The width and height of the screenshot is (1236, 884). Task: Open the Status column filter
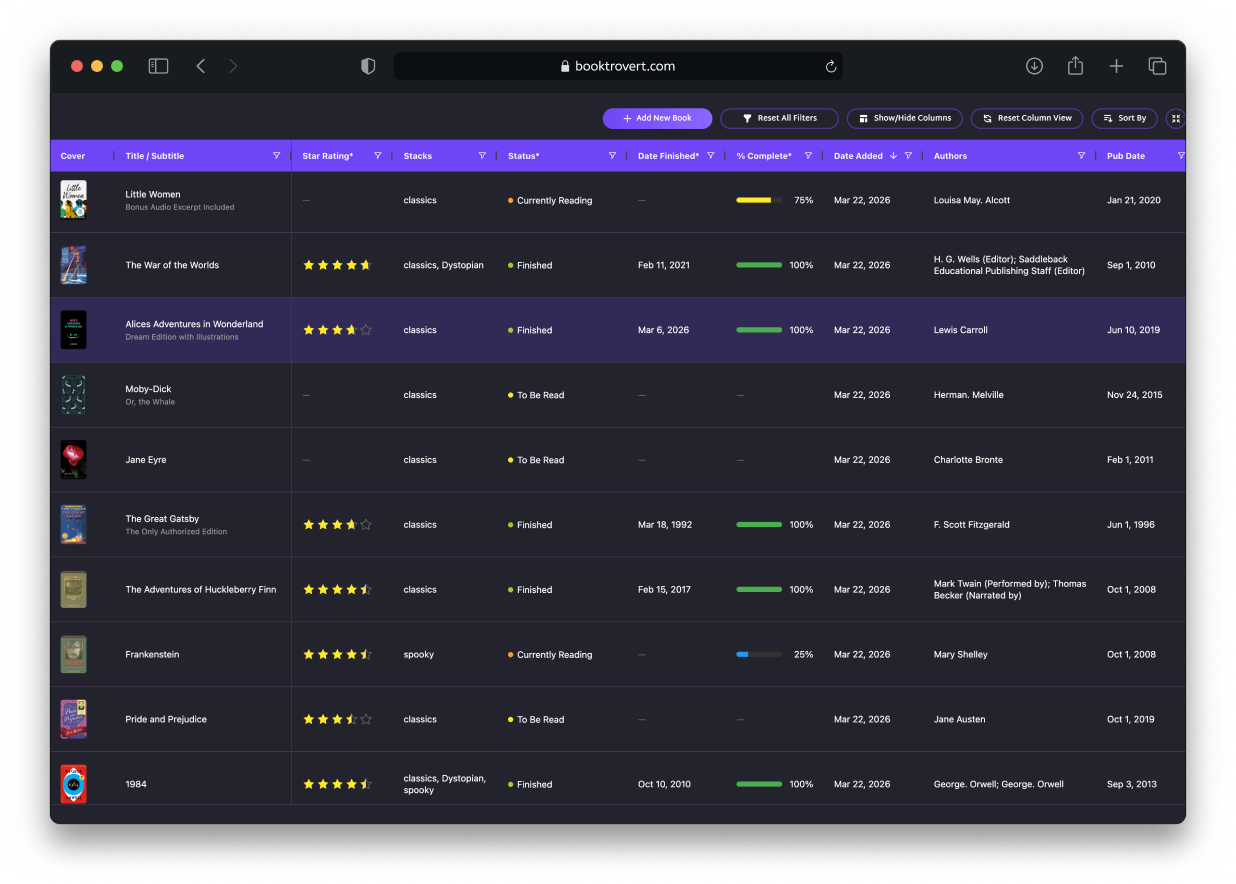[x=612, y=156]
